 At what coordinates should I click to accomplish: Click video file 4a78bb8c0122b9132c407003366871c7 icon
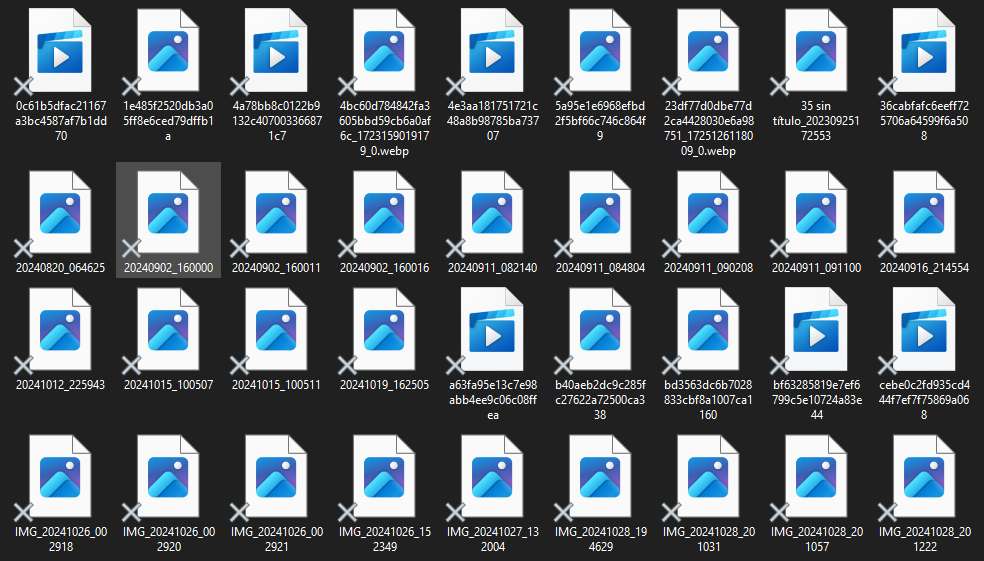tap(276, 50)
